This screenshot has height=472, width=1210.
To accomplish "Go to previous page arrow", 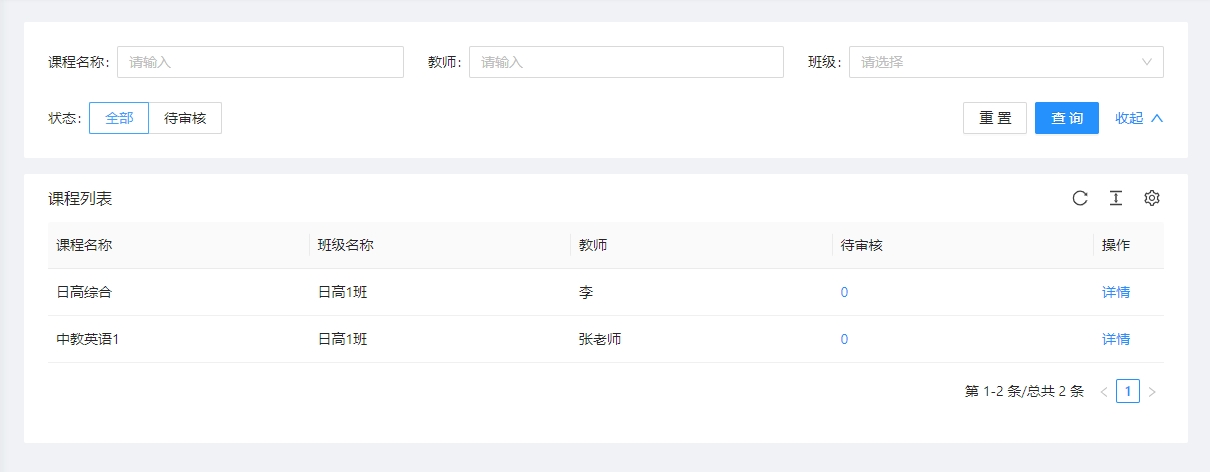I will (1104, 392).
